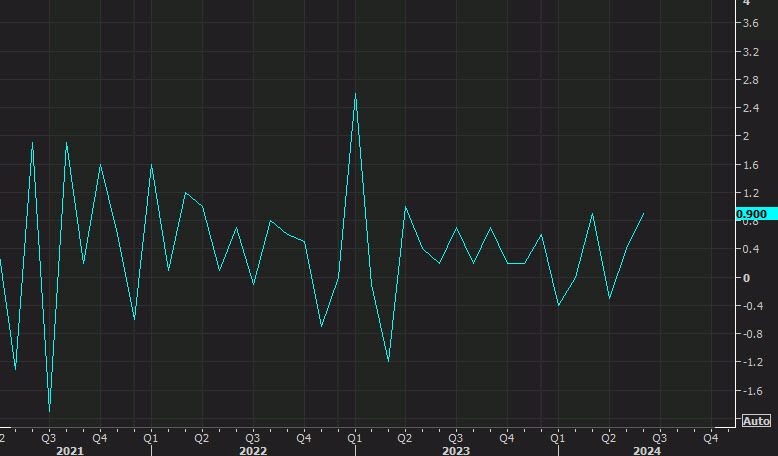Image resolution: width=778 pixels, height=456 pixels.
Task: Click the -1.6 tick on the value axis
Action: pyautogui.click(x=748, y=392)
